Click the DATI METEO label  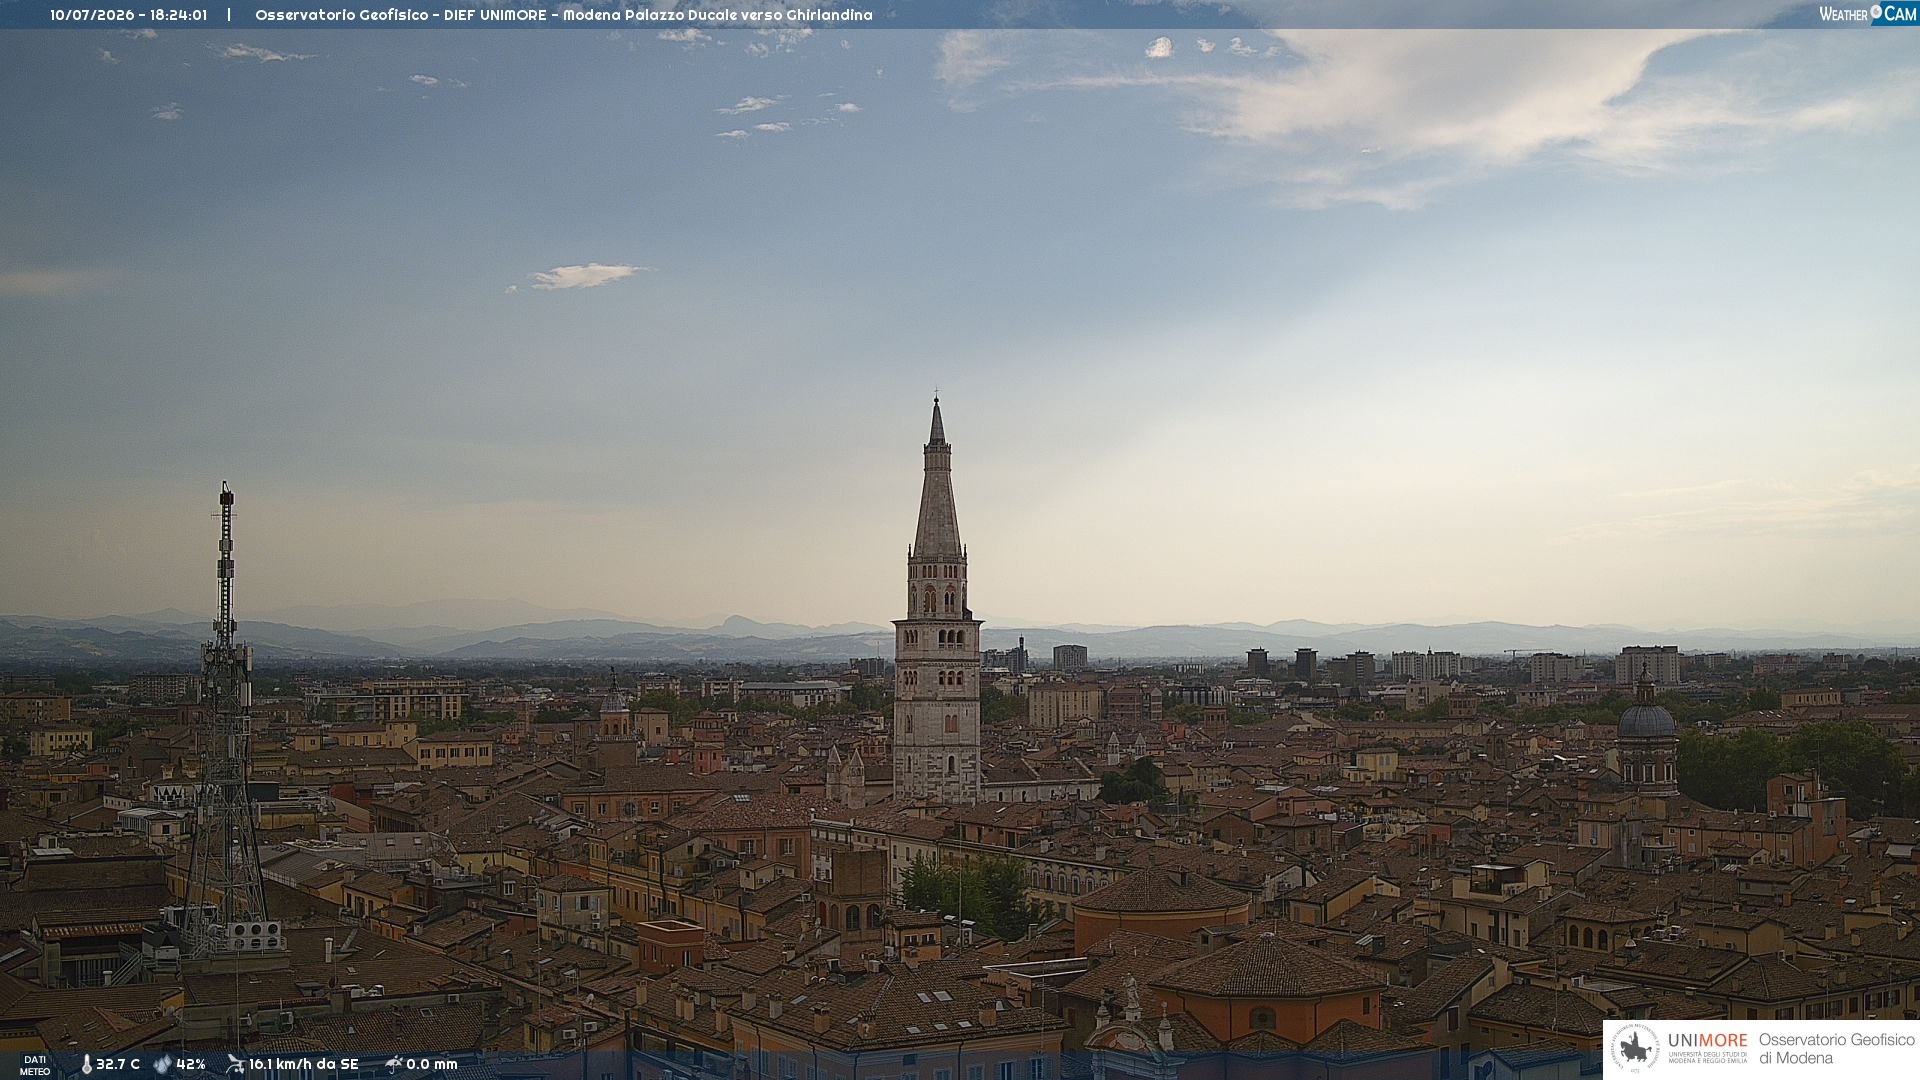pos(35,1065)
